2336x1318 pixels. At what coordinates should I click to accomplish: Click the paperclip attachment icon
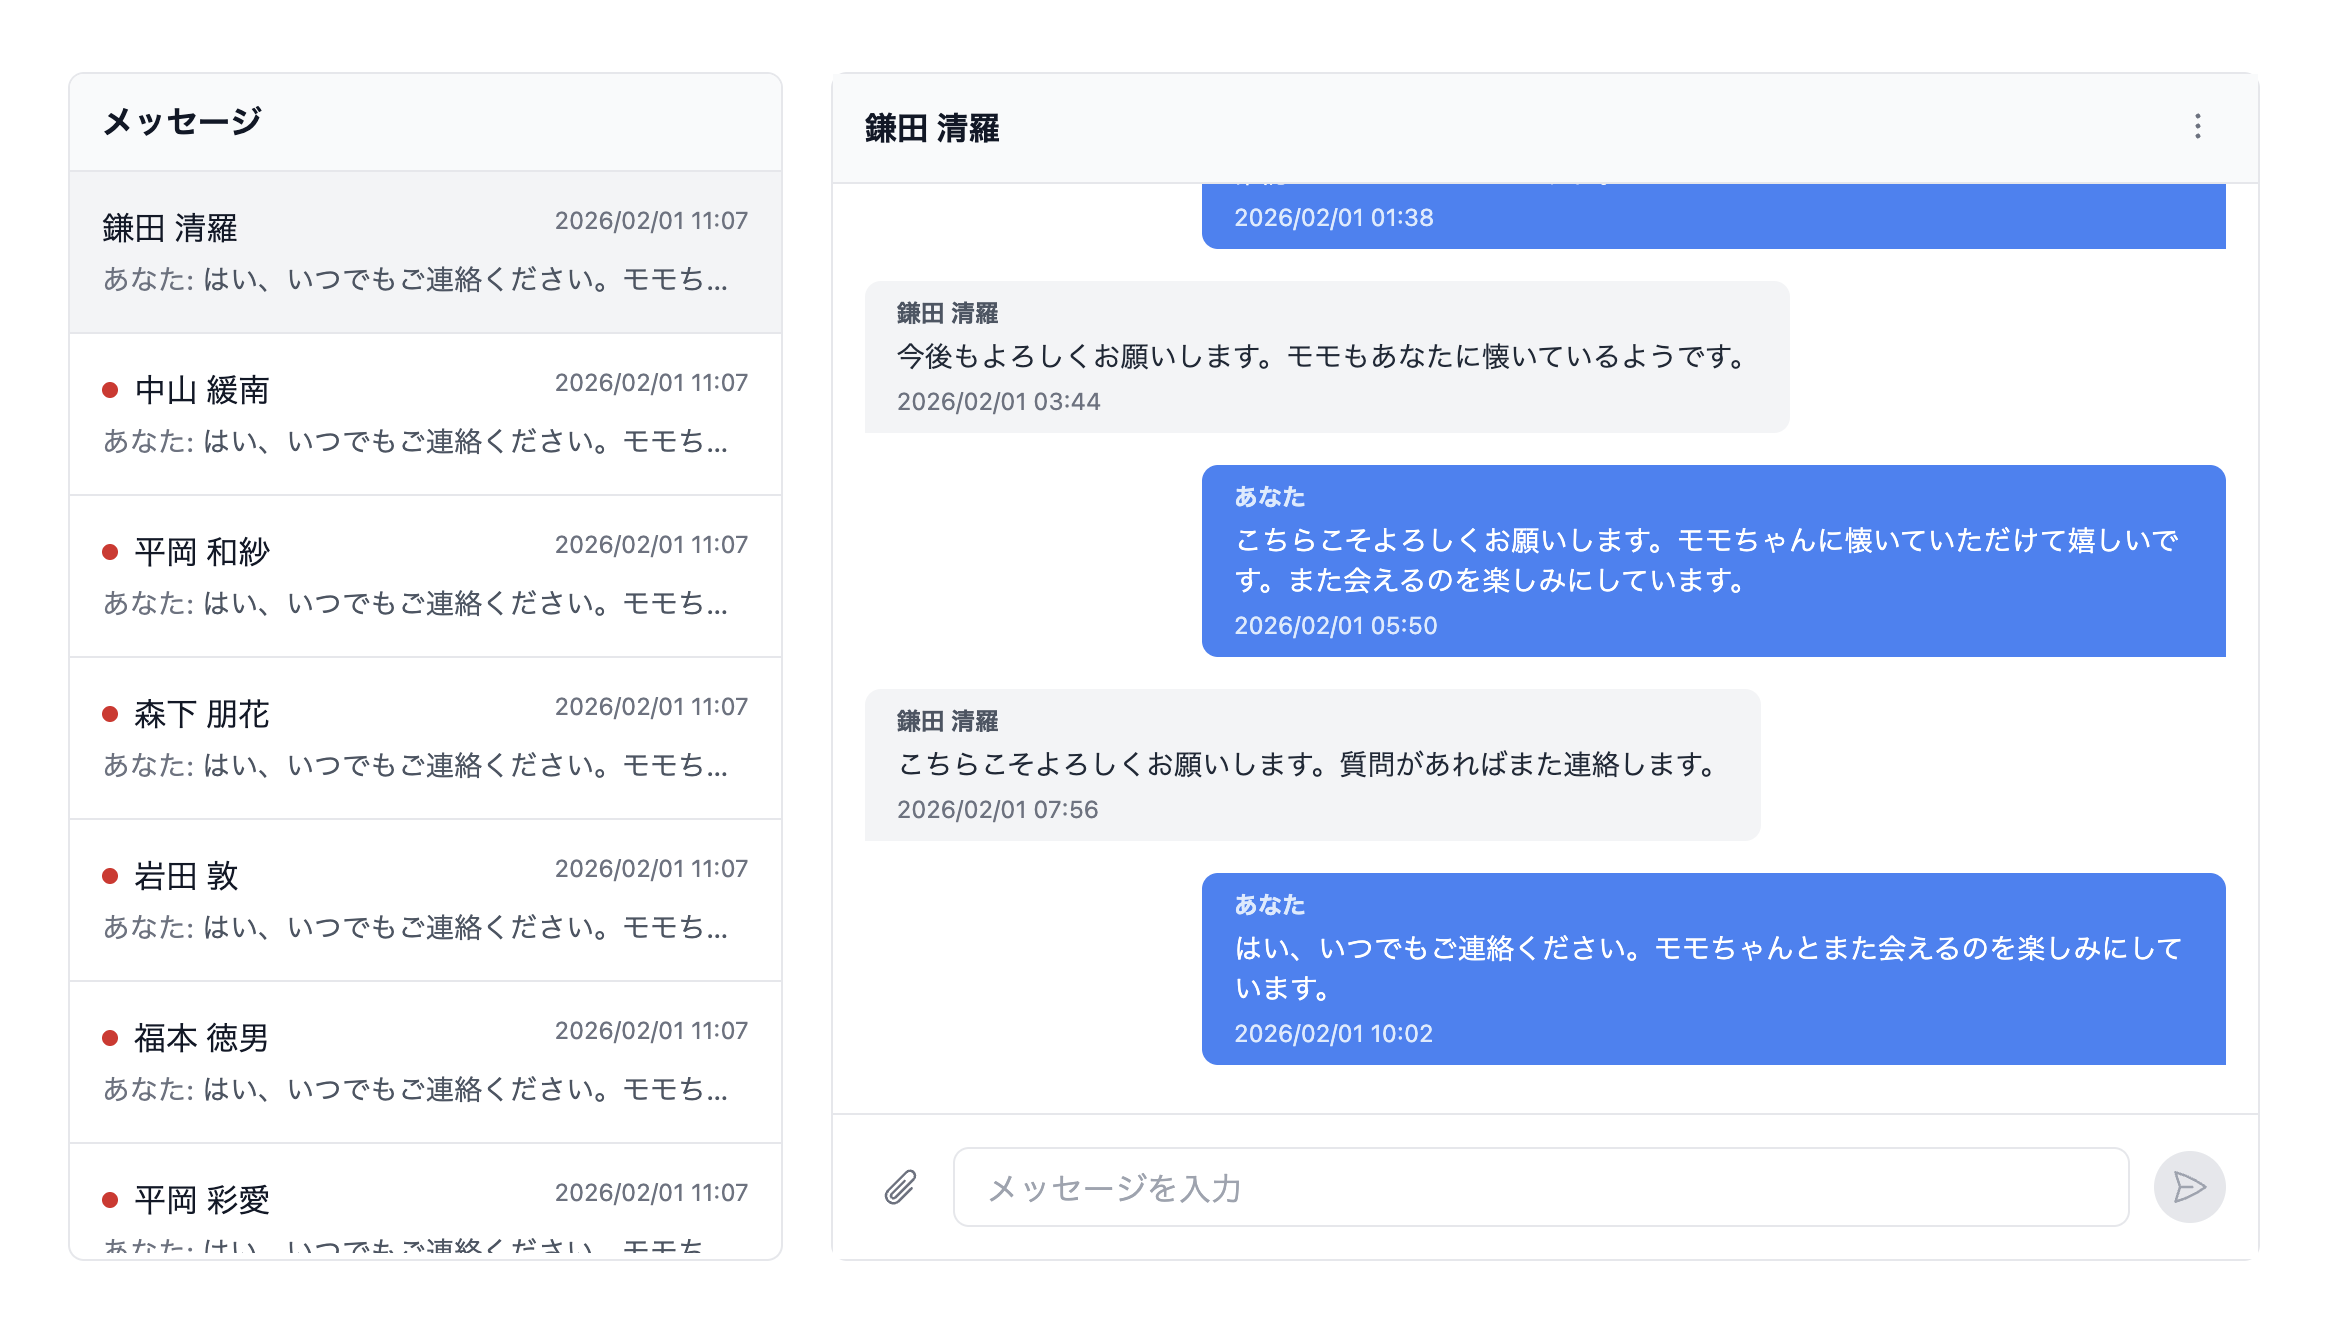point(899,1187)
